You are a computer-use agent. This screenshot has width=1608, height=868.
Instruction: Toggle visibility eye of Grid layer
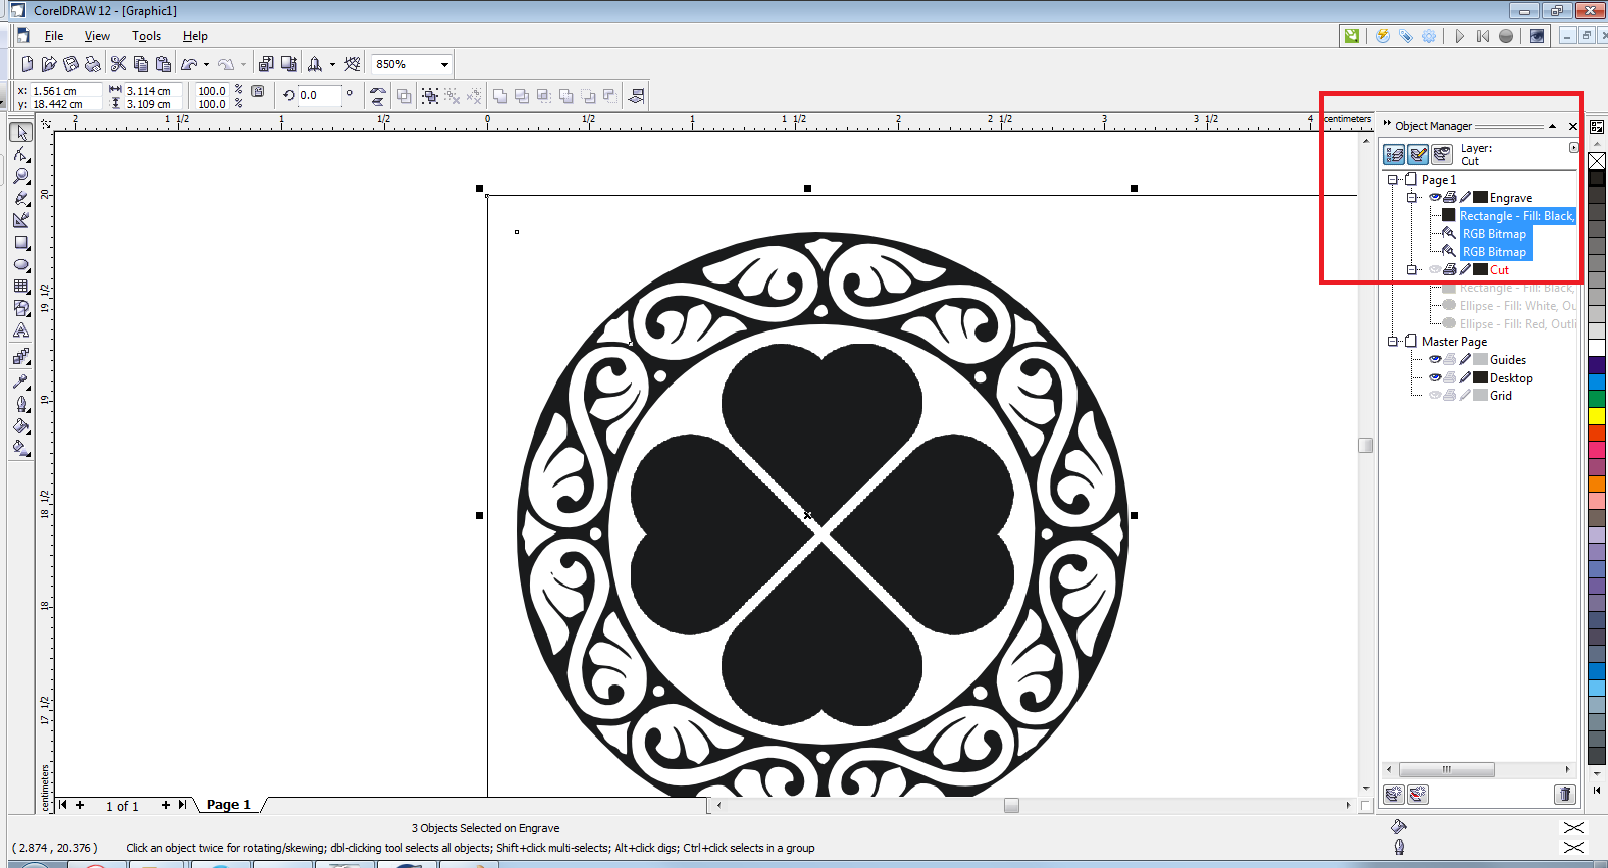pyautogui.click(x=1435, y=395)
